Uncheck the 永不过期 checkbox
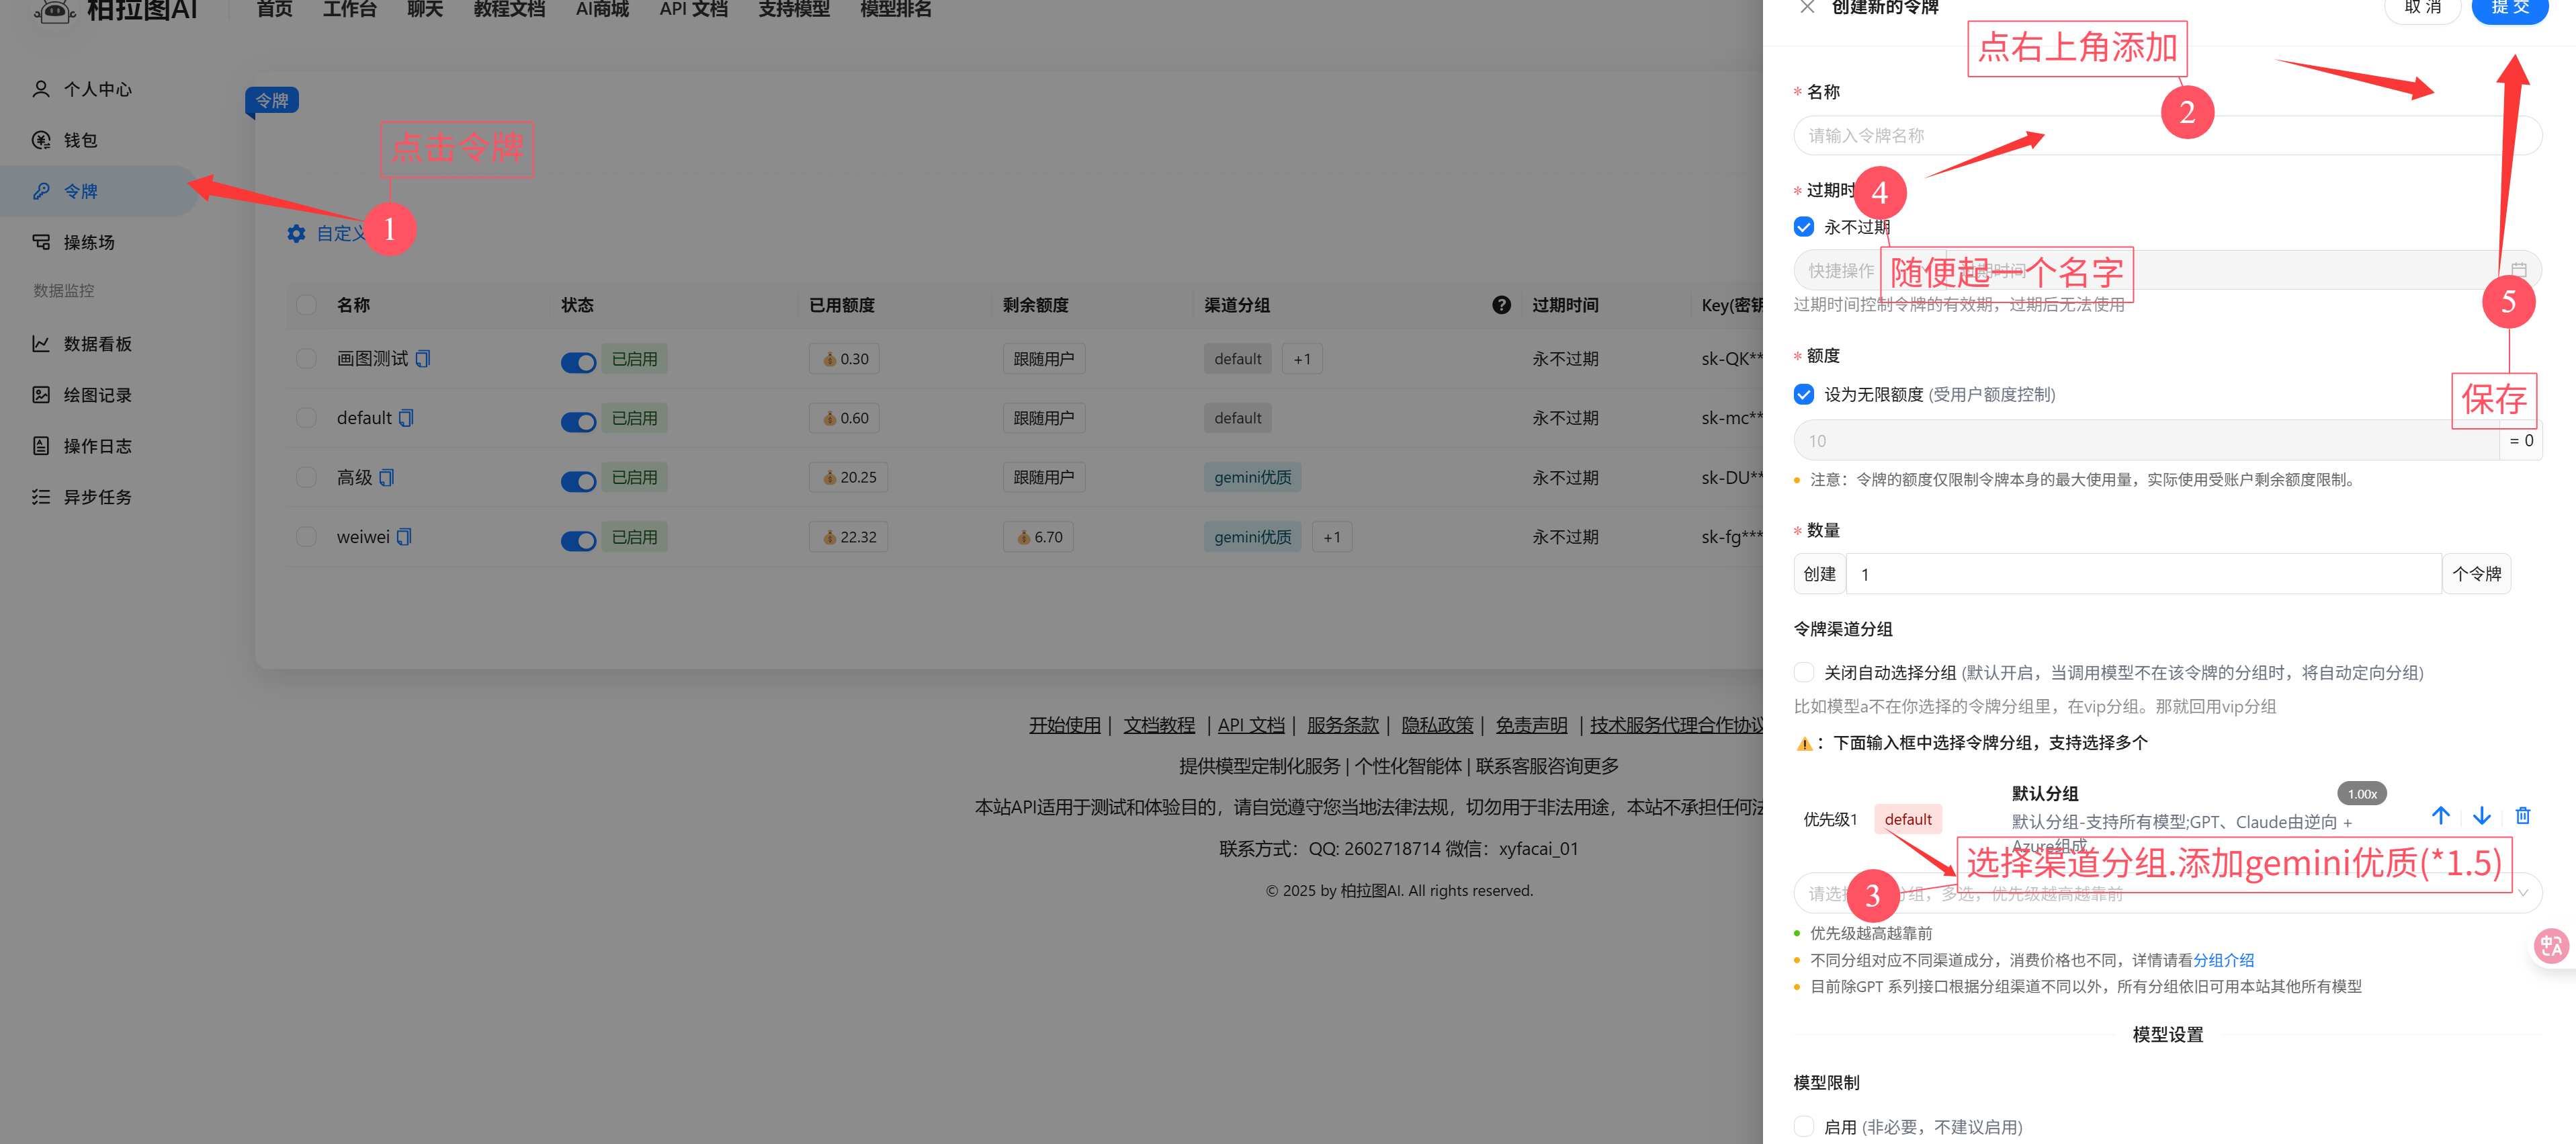The width and height of the screenshot is (2576, 1144). click(x=1804, y=226)
